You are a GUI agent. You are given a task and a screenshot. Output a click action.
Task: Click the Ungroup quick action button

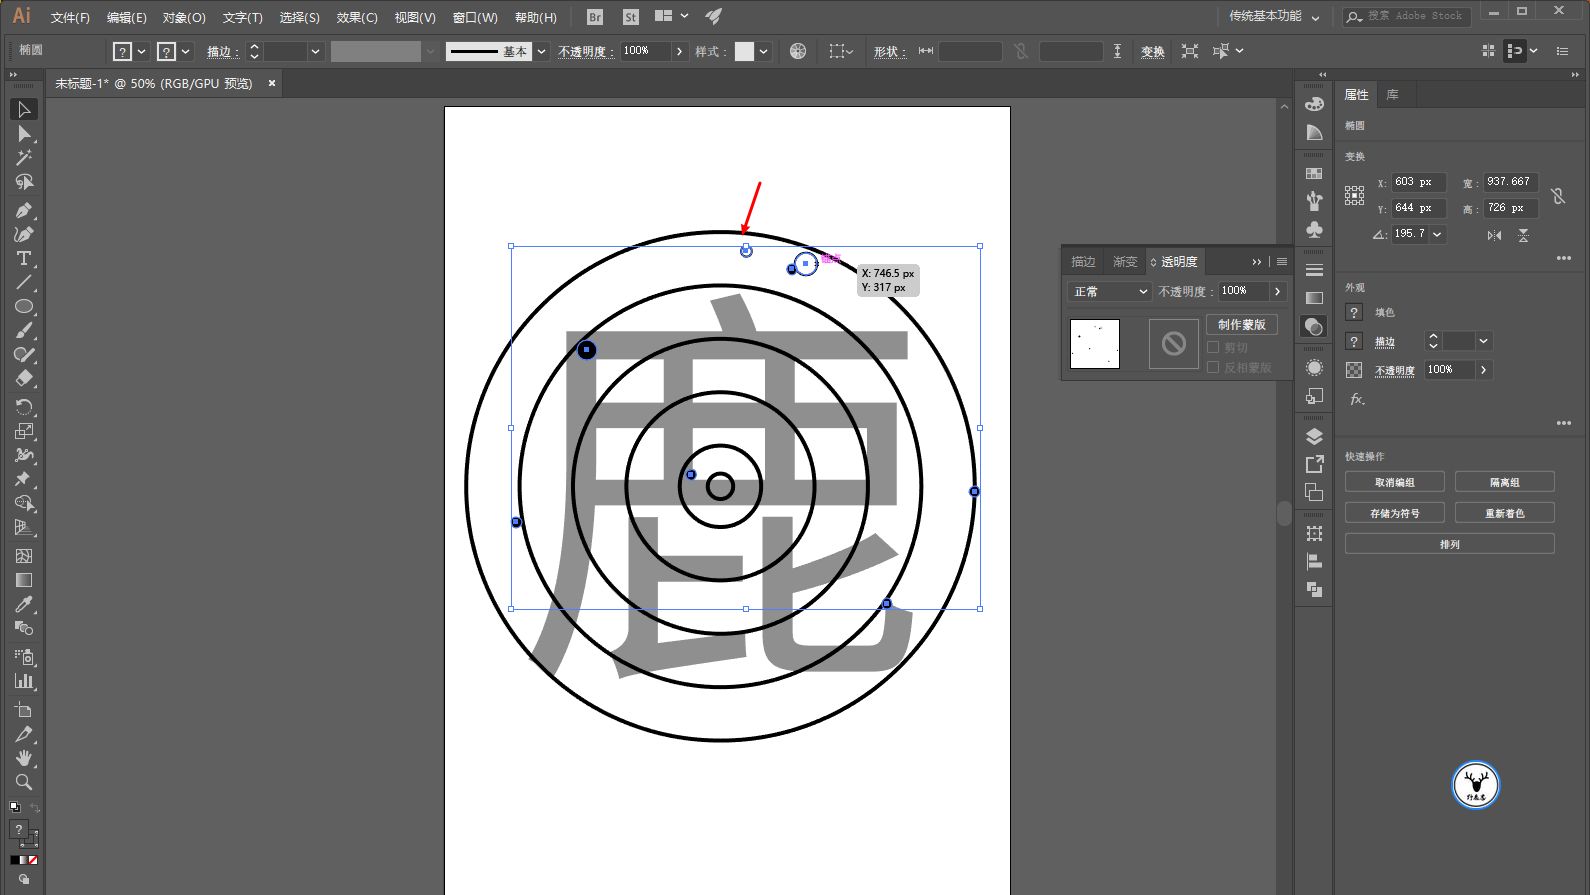pyautogui.click(x=1394, y=482)
